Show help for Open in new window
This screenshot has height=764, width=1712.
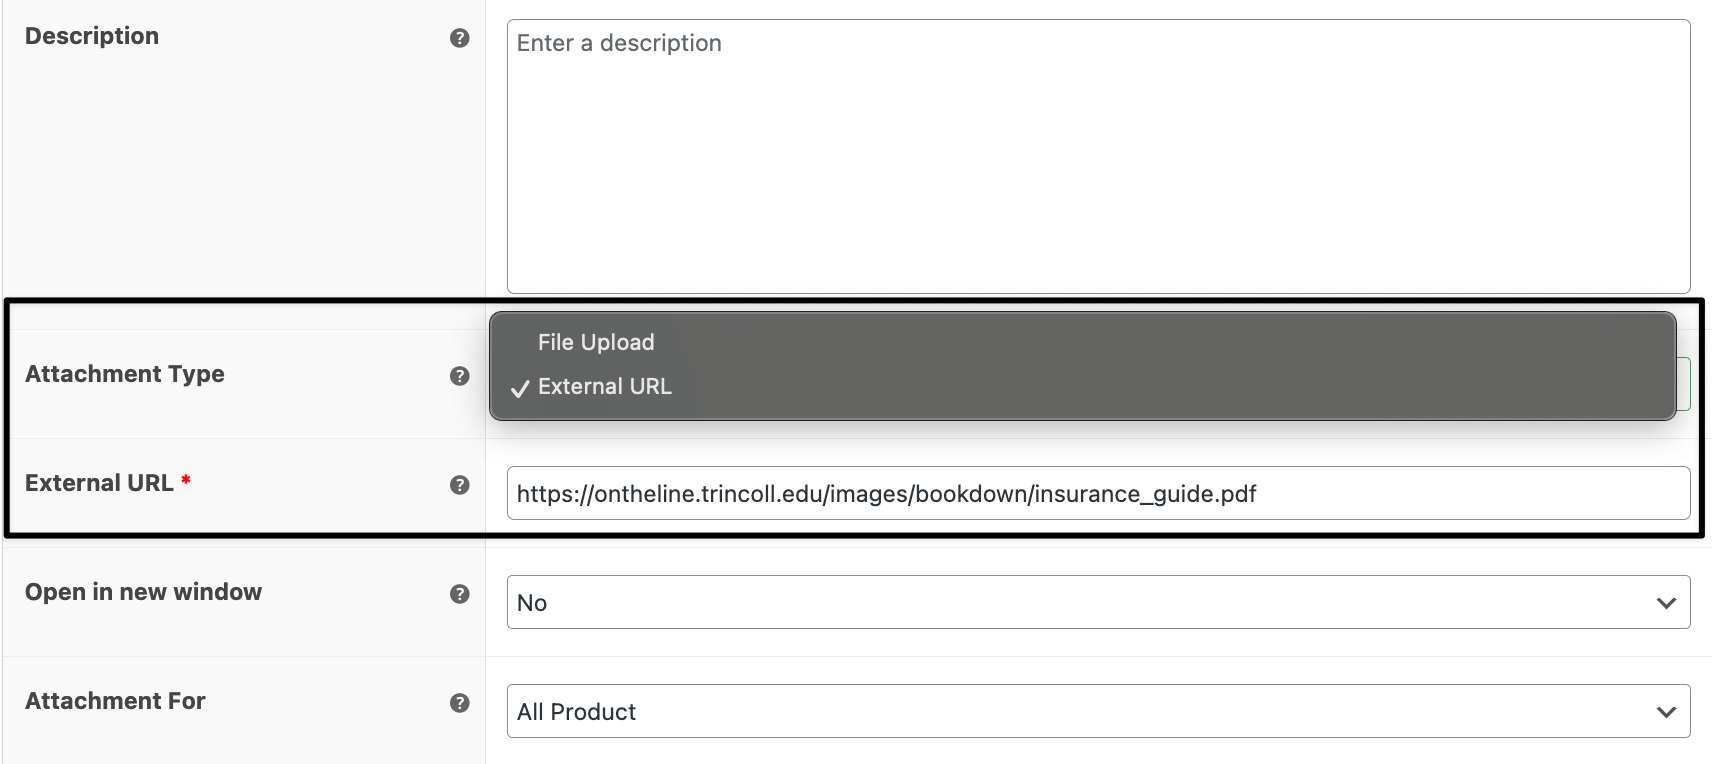click(460, 594)
